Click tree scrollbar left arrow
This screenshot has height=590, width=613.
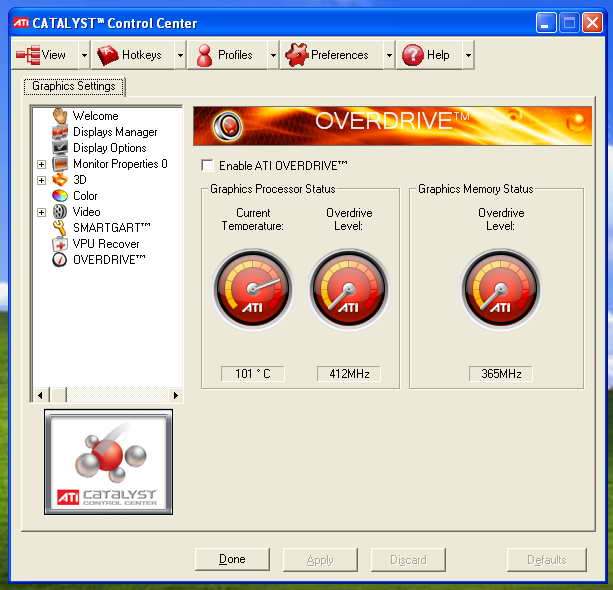tap(40, 395)
